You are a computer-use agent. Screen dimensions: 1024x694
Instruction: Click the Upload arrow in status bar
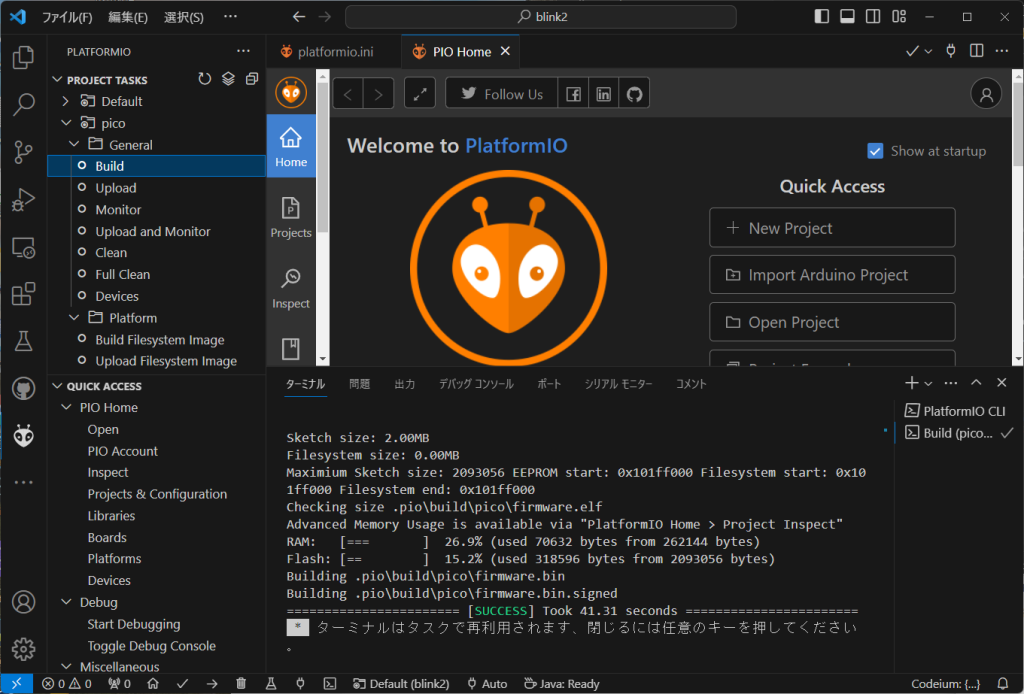click(x=212, y=684)
